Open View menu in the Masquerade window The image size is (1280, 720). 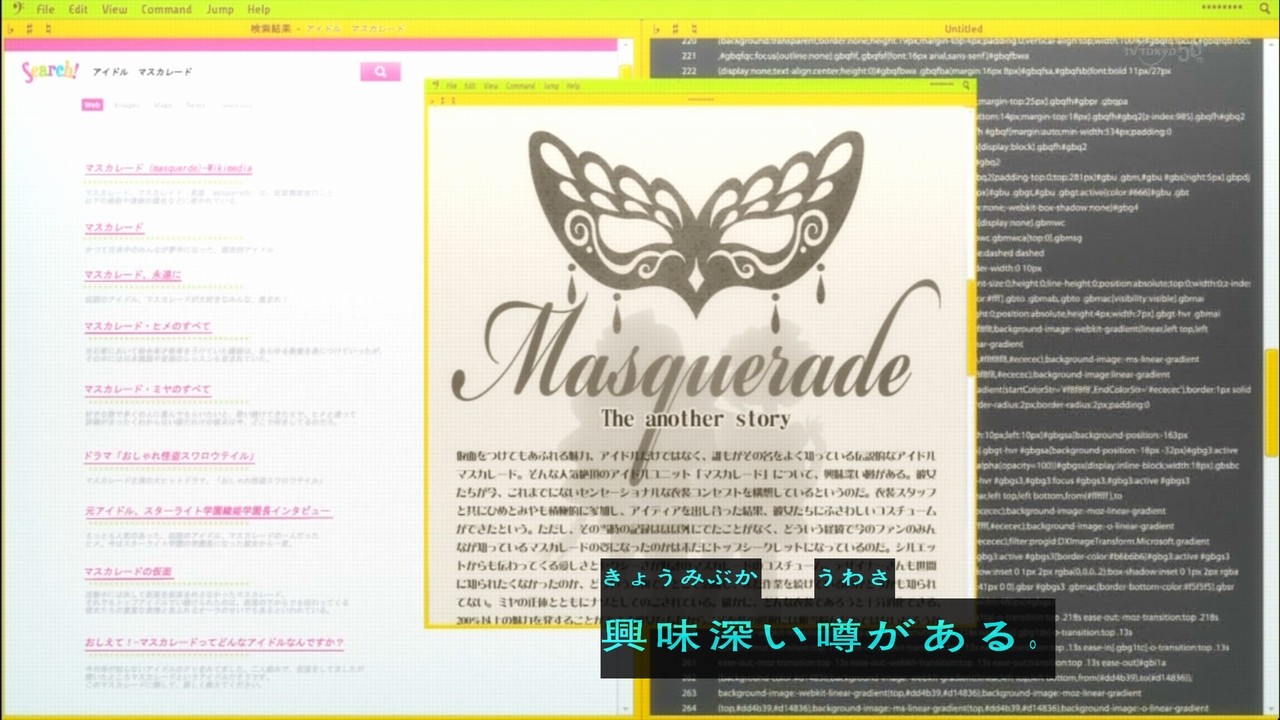[x=491, y=86]
